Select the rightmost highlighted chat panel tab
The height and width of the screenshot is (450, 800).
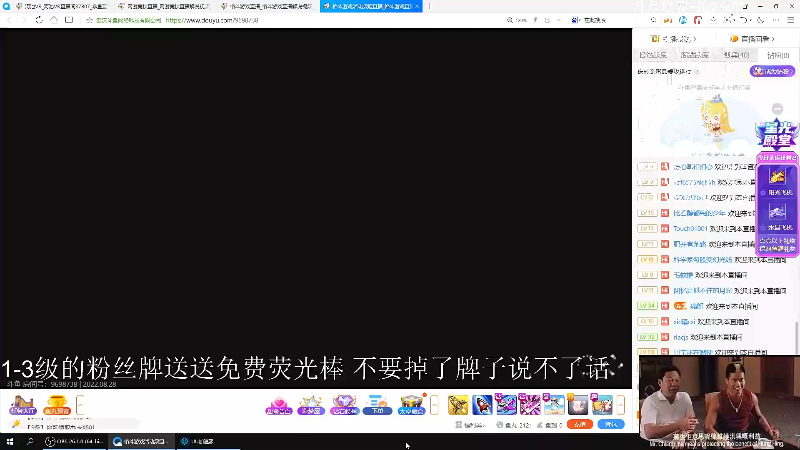pos(778,55)
